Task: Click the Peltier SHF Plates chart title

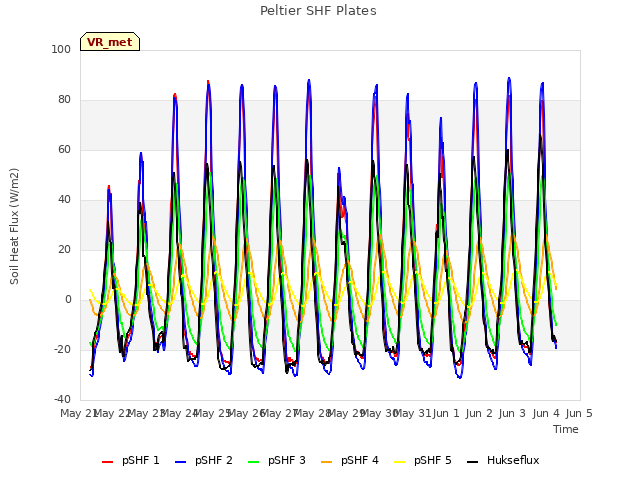Action: click(x=318, y=11)
